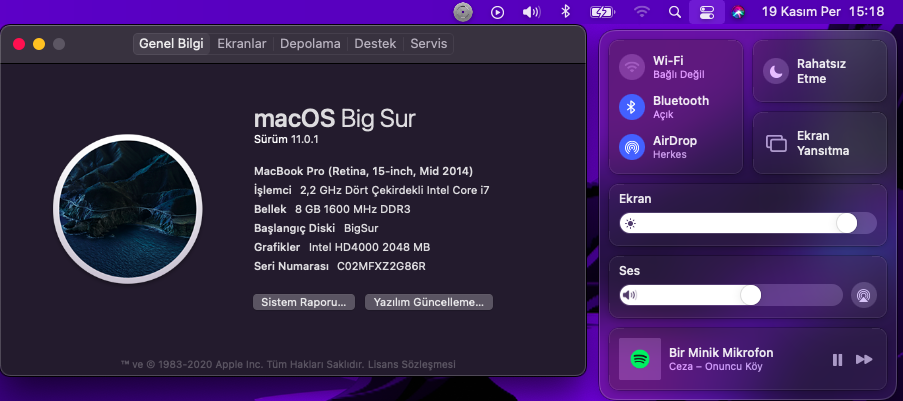Image resolution: width=903 pixels, height=401 pixels.
Task: Toggle Rahatsız Etme (Do Not Disturb)
Action: tap(777, 71)
